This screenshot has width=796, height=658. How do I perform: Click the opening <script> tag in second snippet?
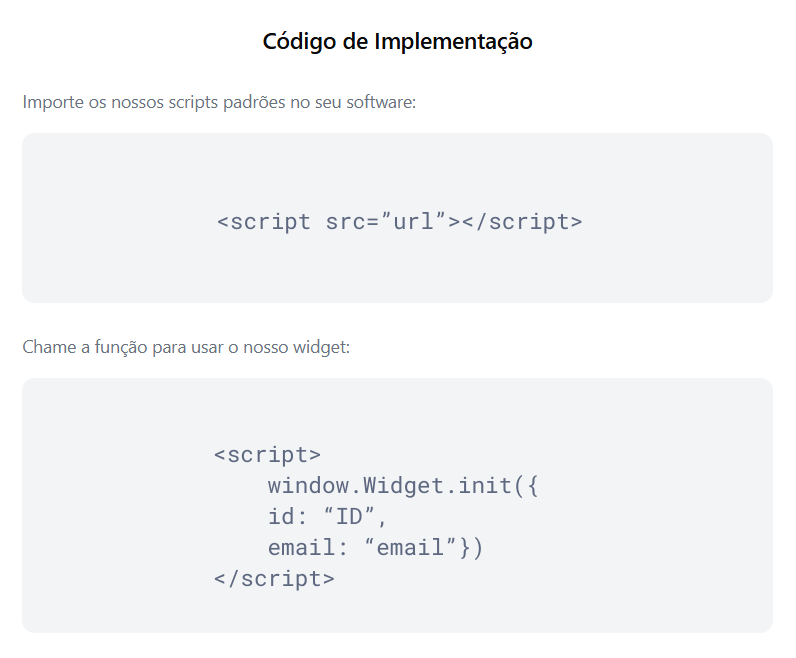click(267, 455)
